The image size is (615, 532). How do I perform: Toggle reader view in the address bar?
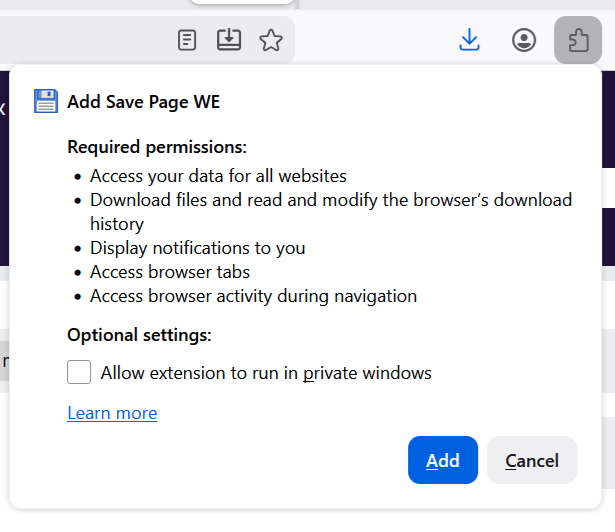click(187, 40)
